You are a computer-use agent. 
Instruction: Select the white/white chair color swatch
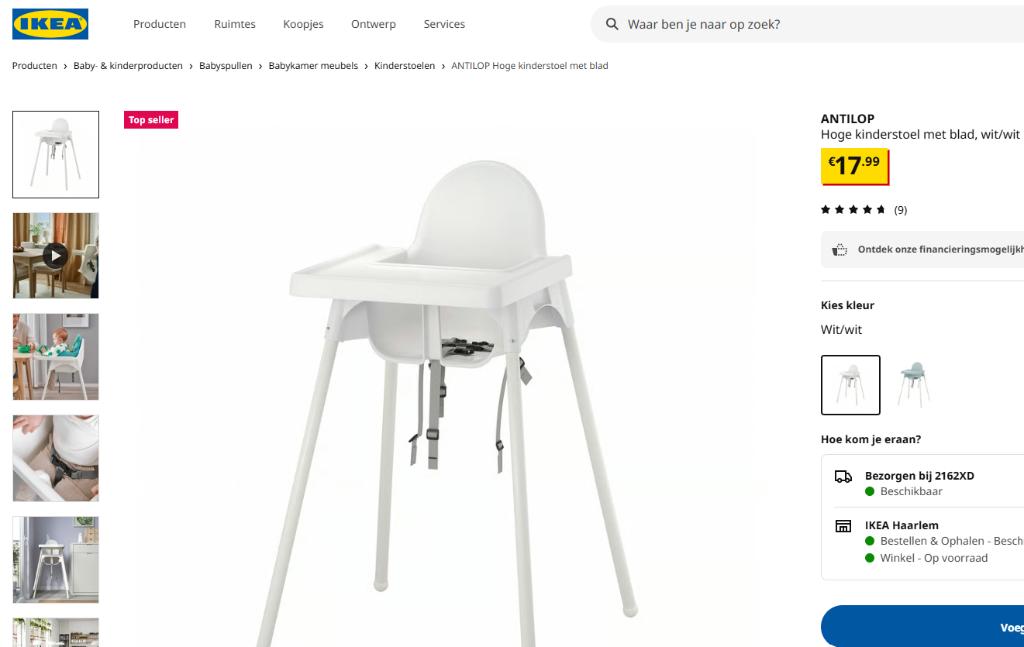pos(850,385)
